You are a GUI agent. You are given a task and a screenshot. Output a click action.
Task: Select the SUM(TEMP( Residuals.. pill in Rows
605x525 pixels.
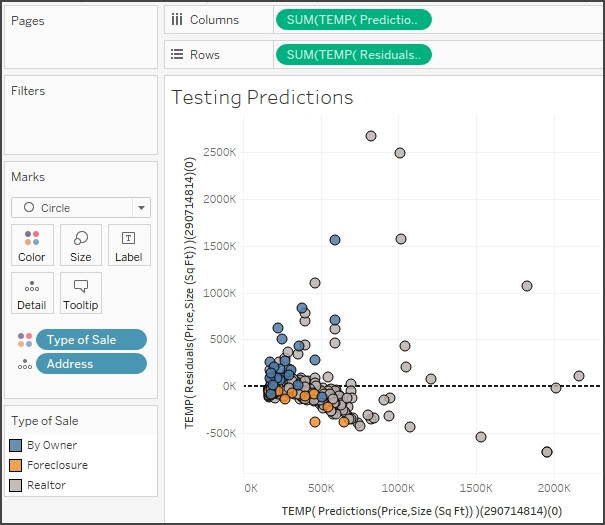pyautogui.click(x=353, y=54)
